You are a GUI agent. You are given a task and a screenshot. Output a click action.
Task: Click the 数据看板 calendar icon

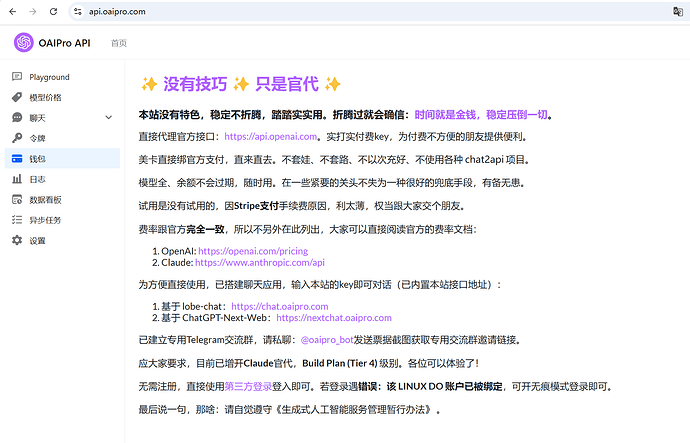click(17, 200)
